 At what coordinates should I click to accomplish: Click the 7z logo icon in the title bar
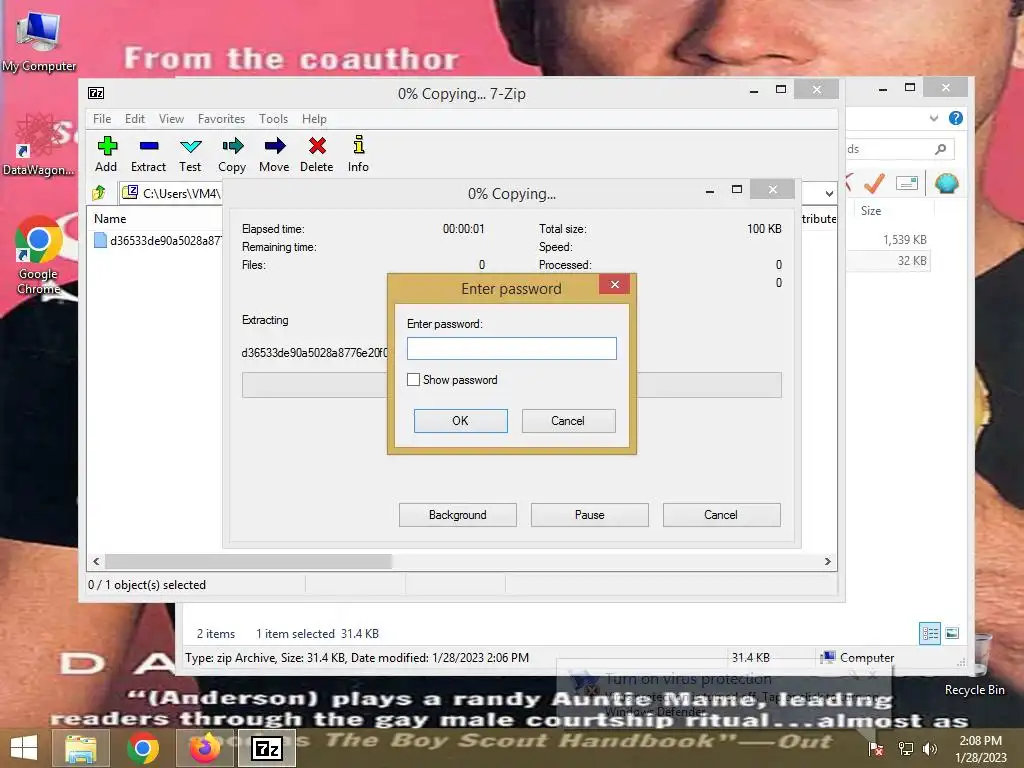[x=96, y=93]
